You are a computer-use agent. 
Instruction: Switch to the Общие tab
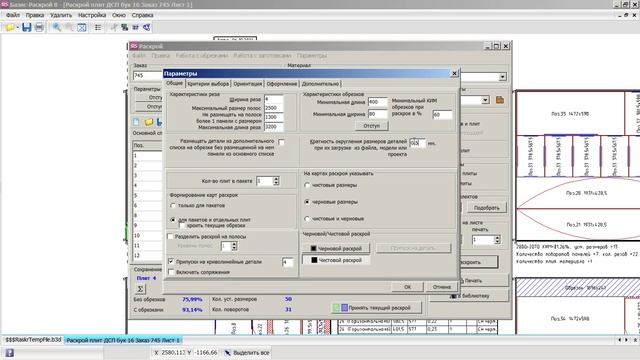pos(174,83)
